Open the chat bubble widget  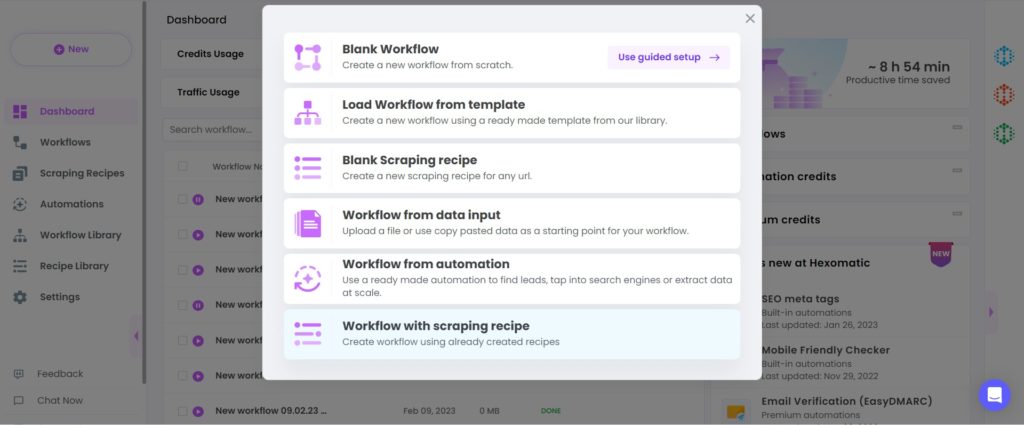click(x=994, y=395)
